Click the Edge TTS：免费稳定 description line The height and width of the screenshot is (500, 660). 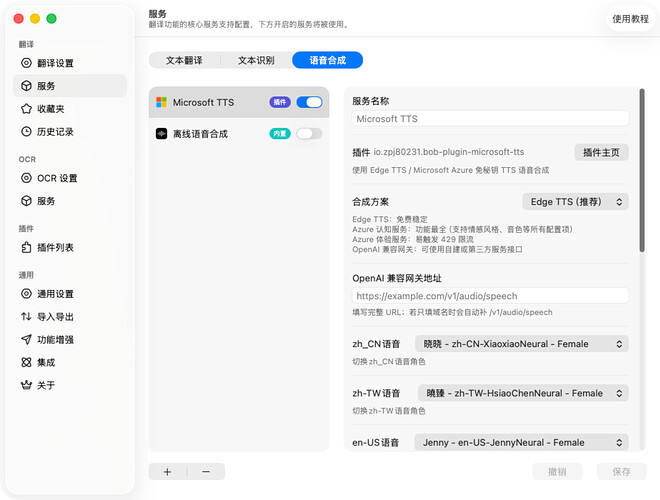(x=390, y=219)
